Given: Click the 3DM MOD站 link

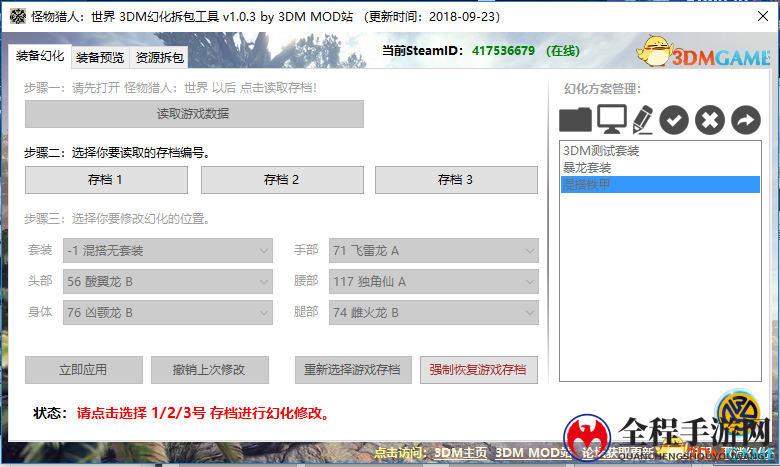Looking at the screenshot, I should tap(533, 453).
